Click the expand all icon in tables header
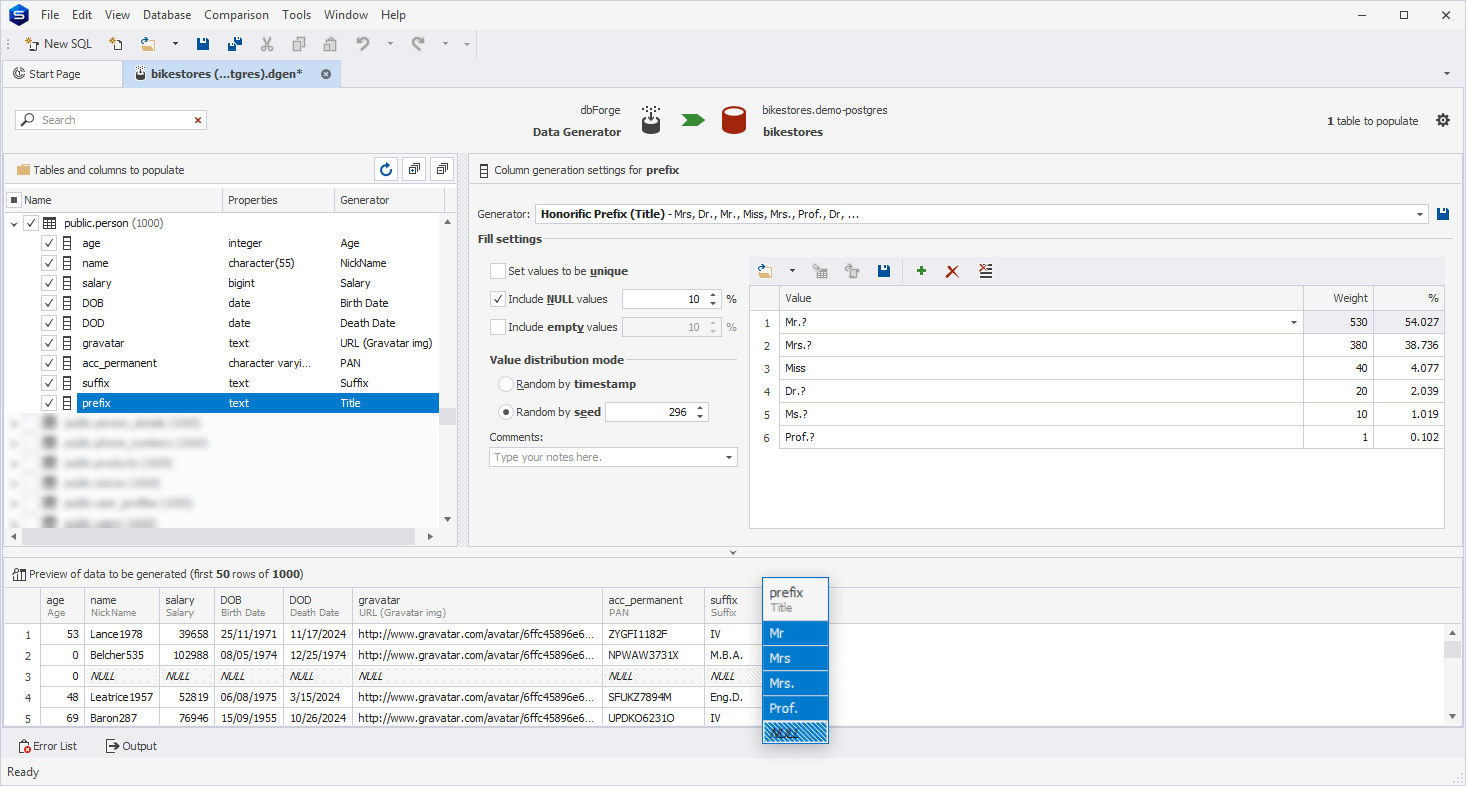 click(415, 170)
